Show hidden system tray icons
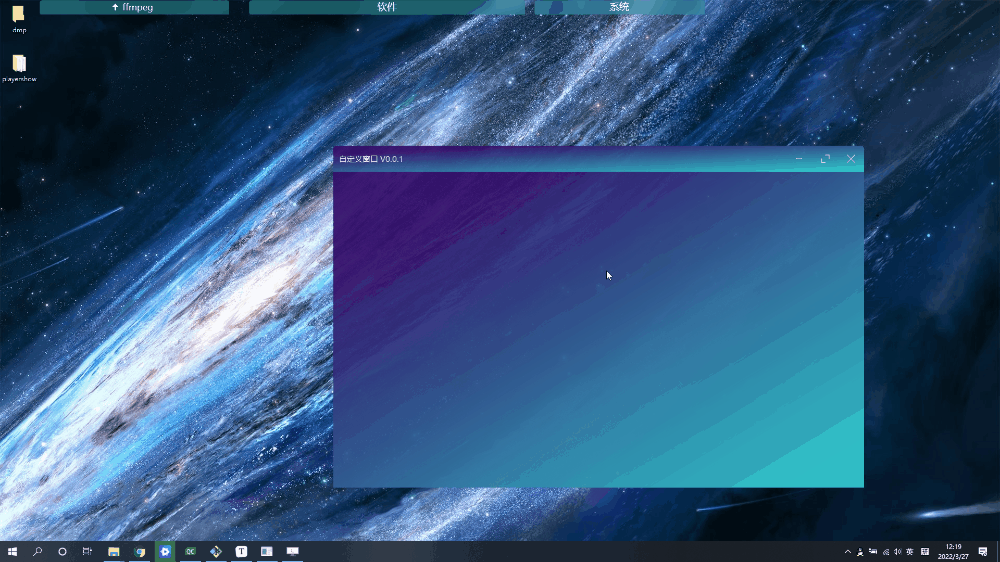This screenshot has height=562, width=1000. point(848,552)
